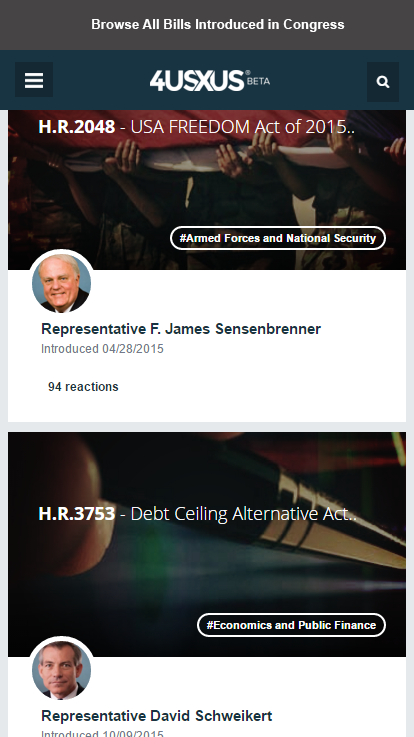Show the 94 reactions on H.R.2048
Image resolution: width=414 pixels, height=737 pixels.
point(83,387)
